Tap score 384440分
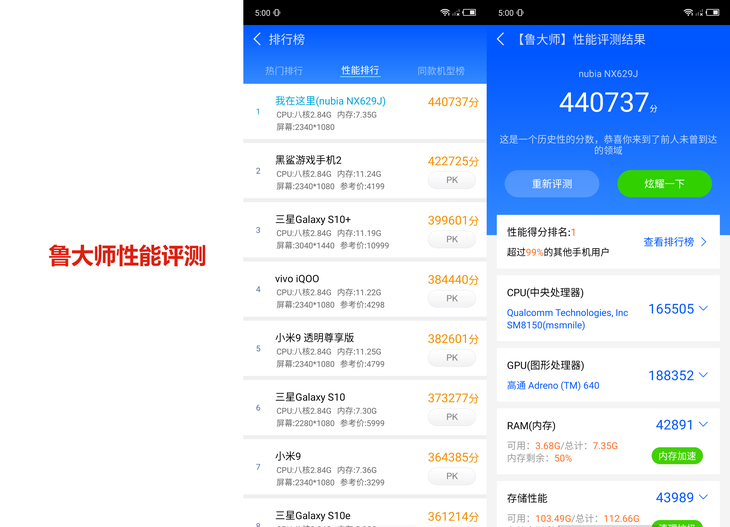The image size is (730, 527). tap(453, 280)
